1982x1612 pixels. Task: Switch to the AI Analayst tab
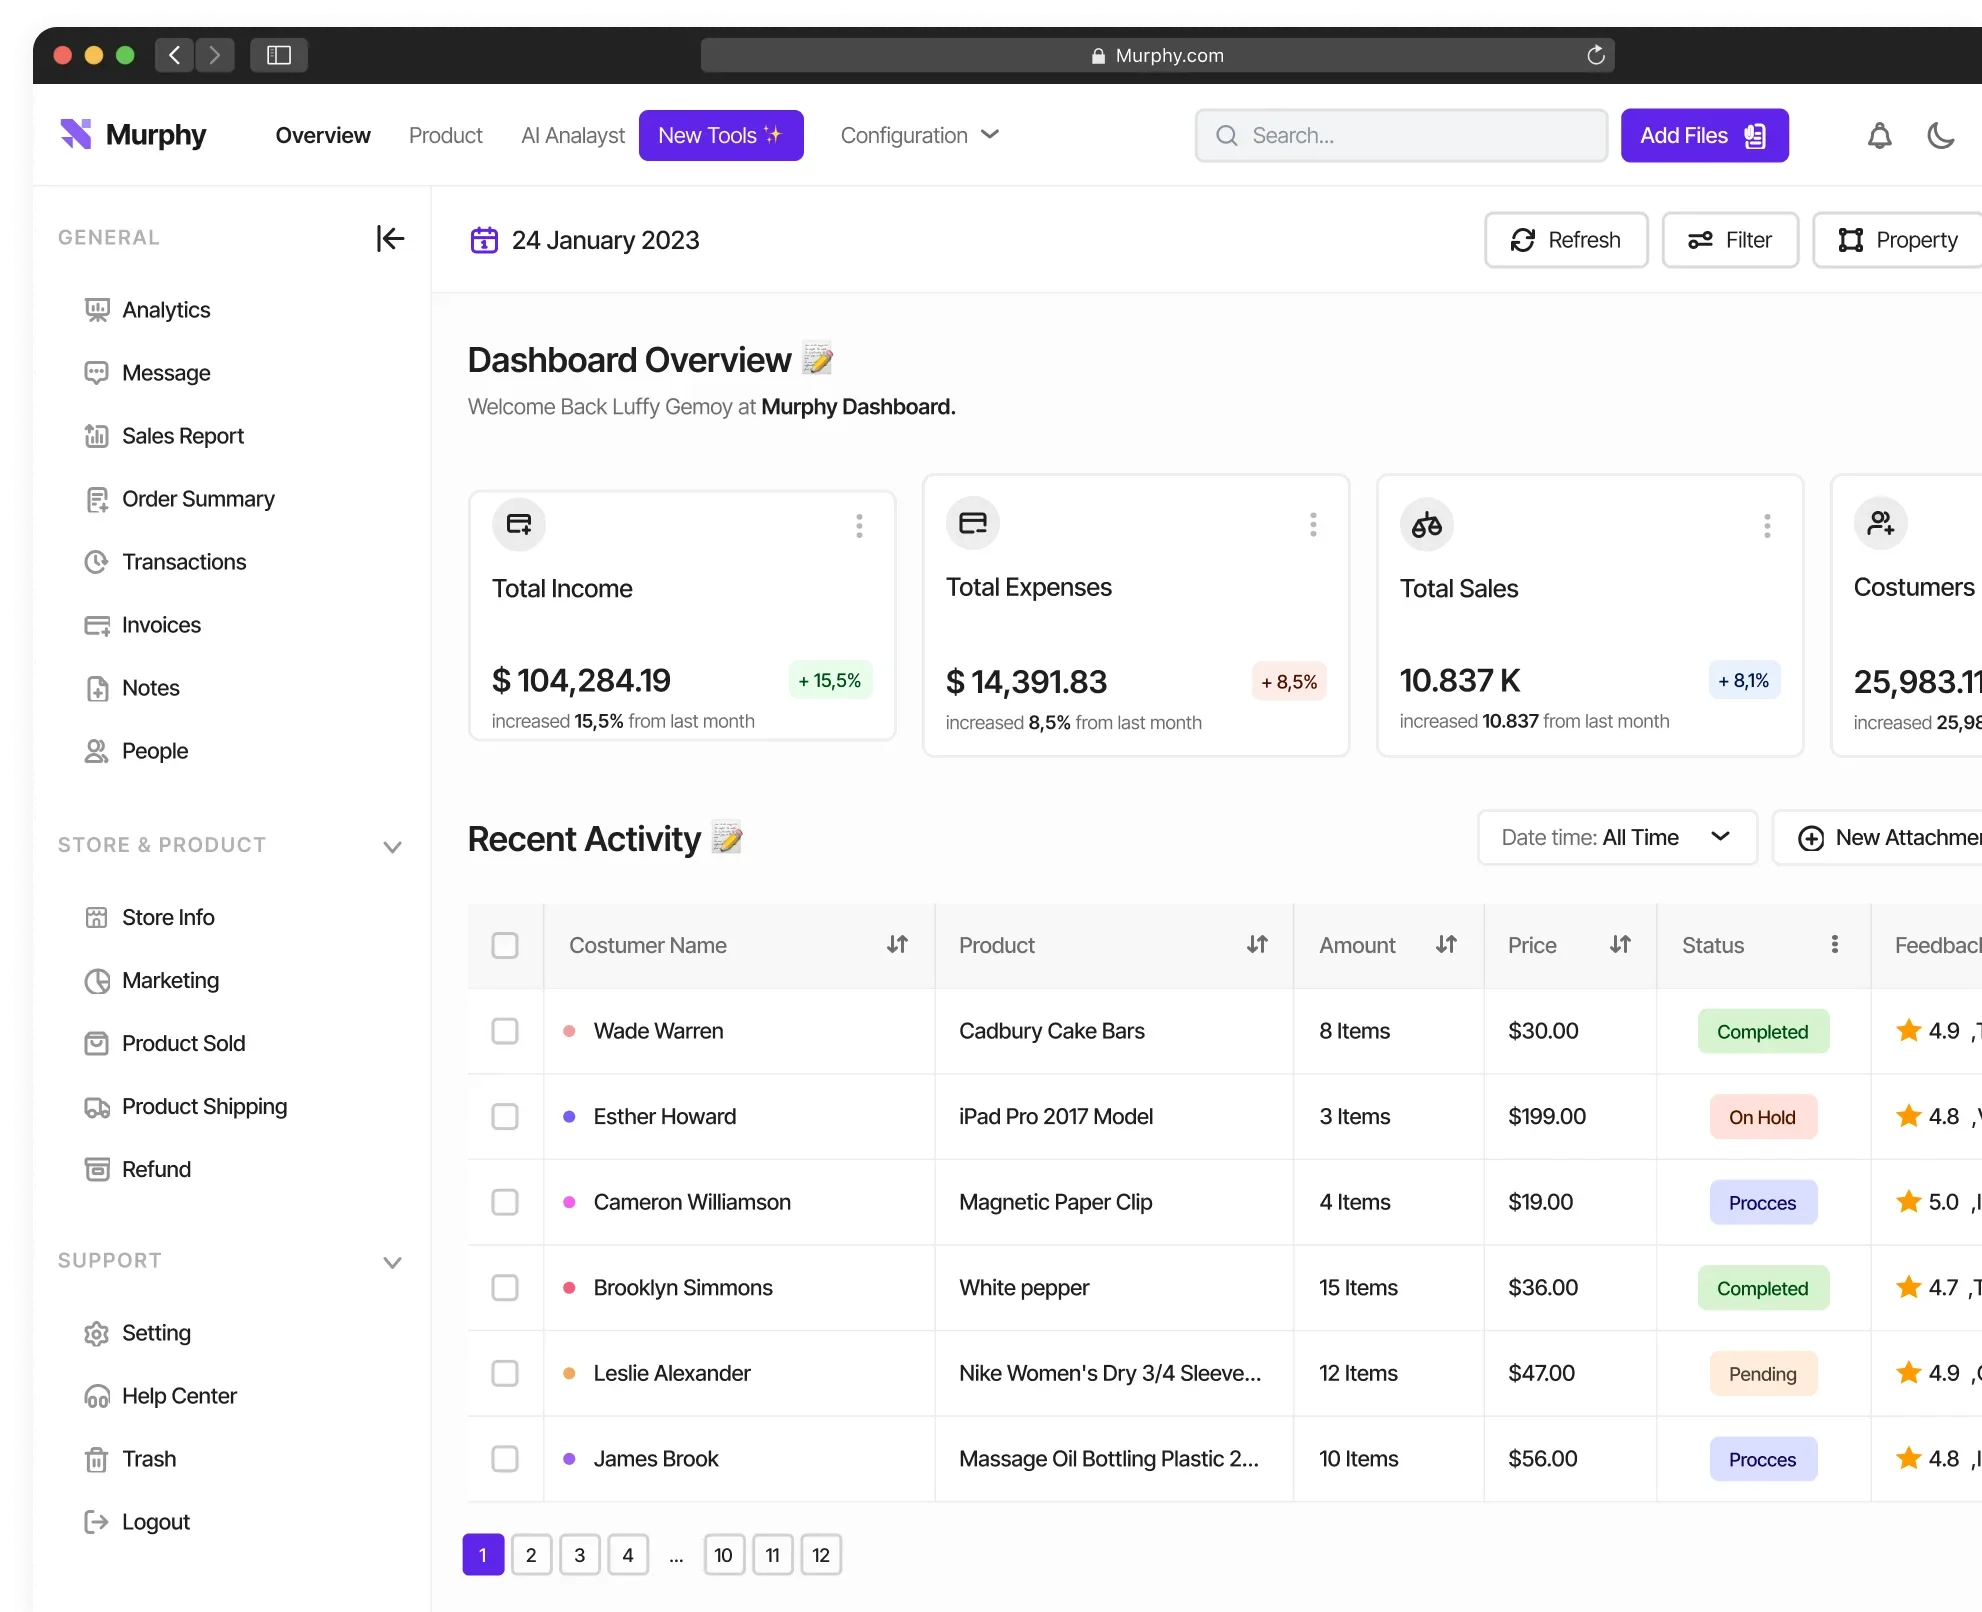(571, 135)
